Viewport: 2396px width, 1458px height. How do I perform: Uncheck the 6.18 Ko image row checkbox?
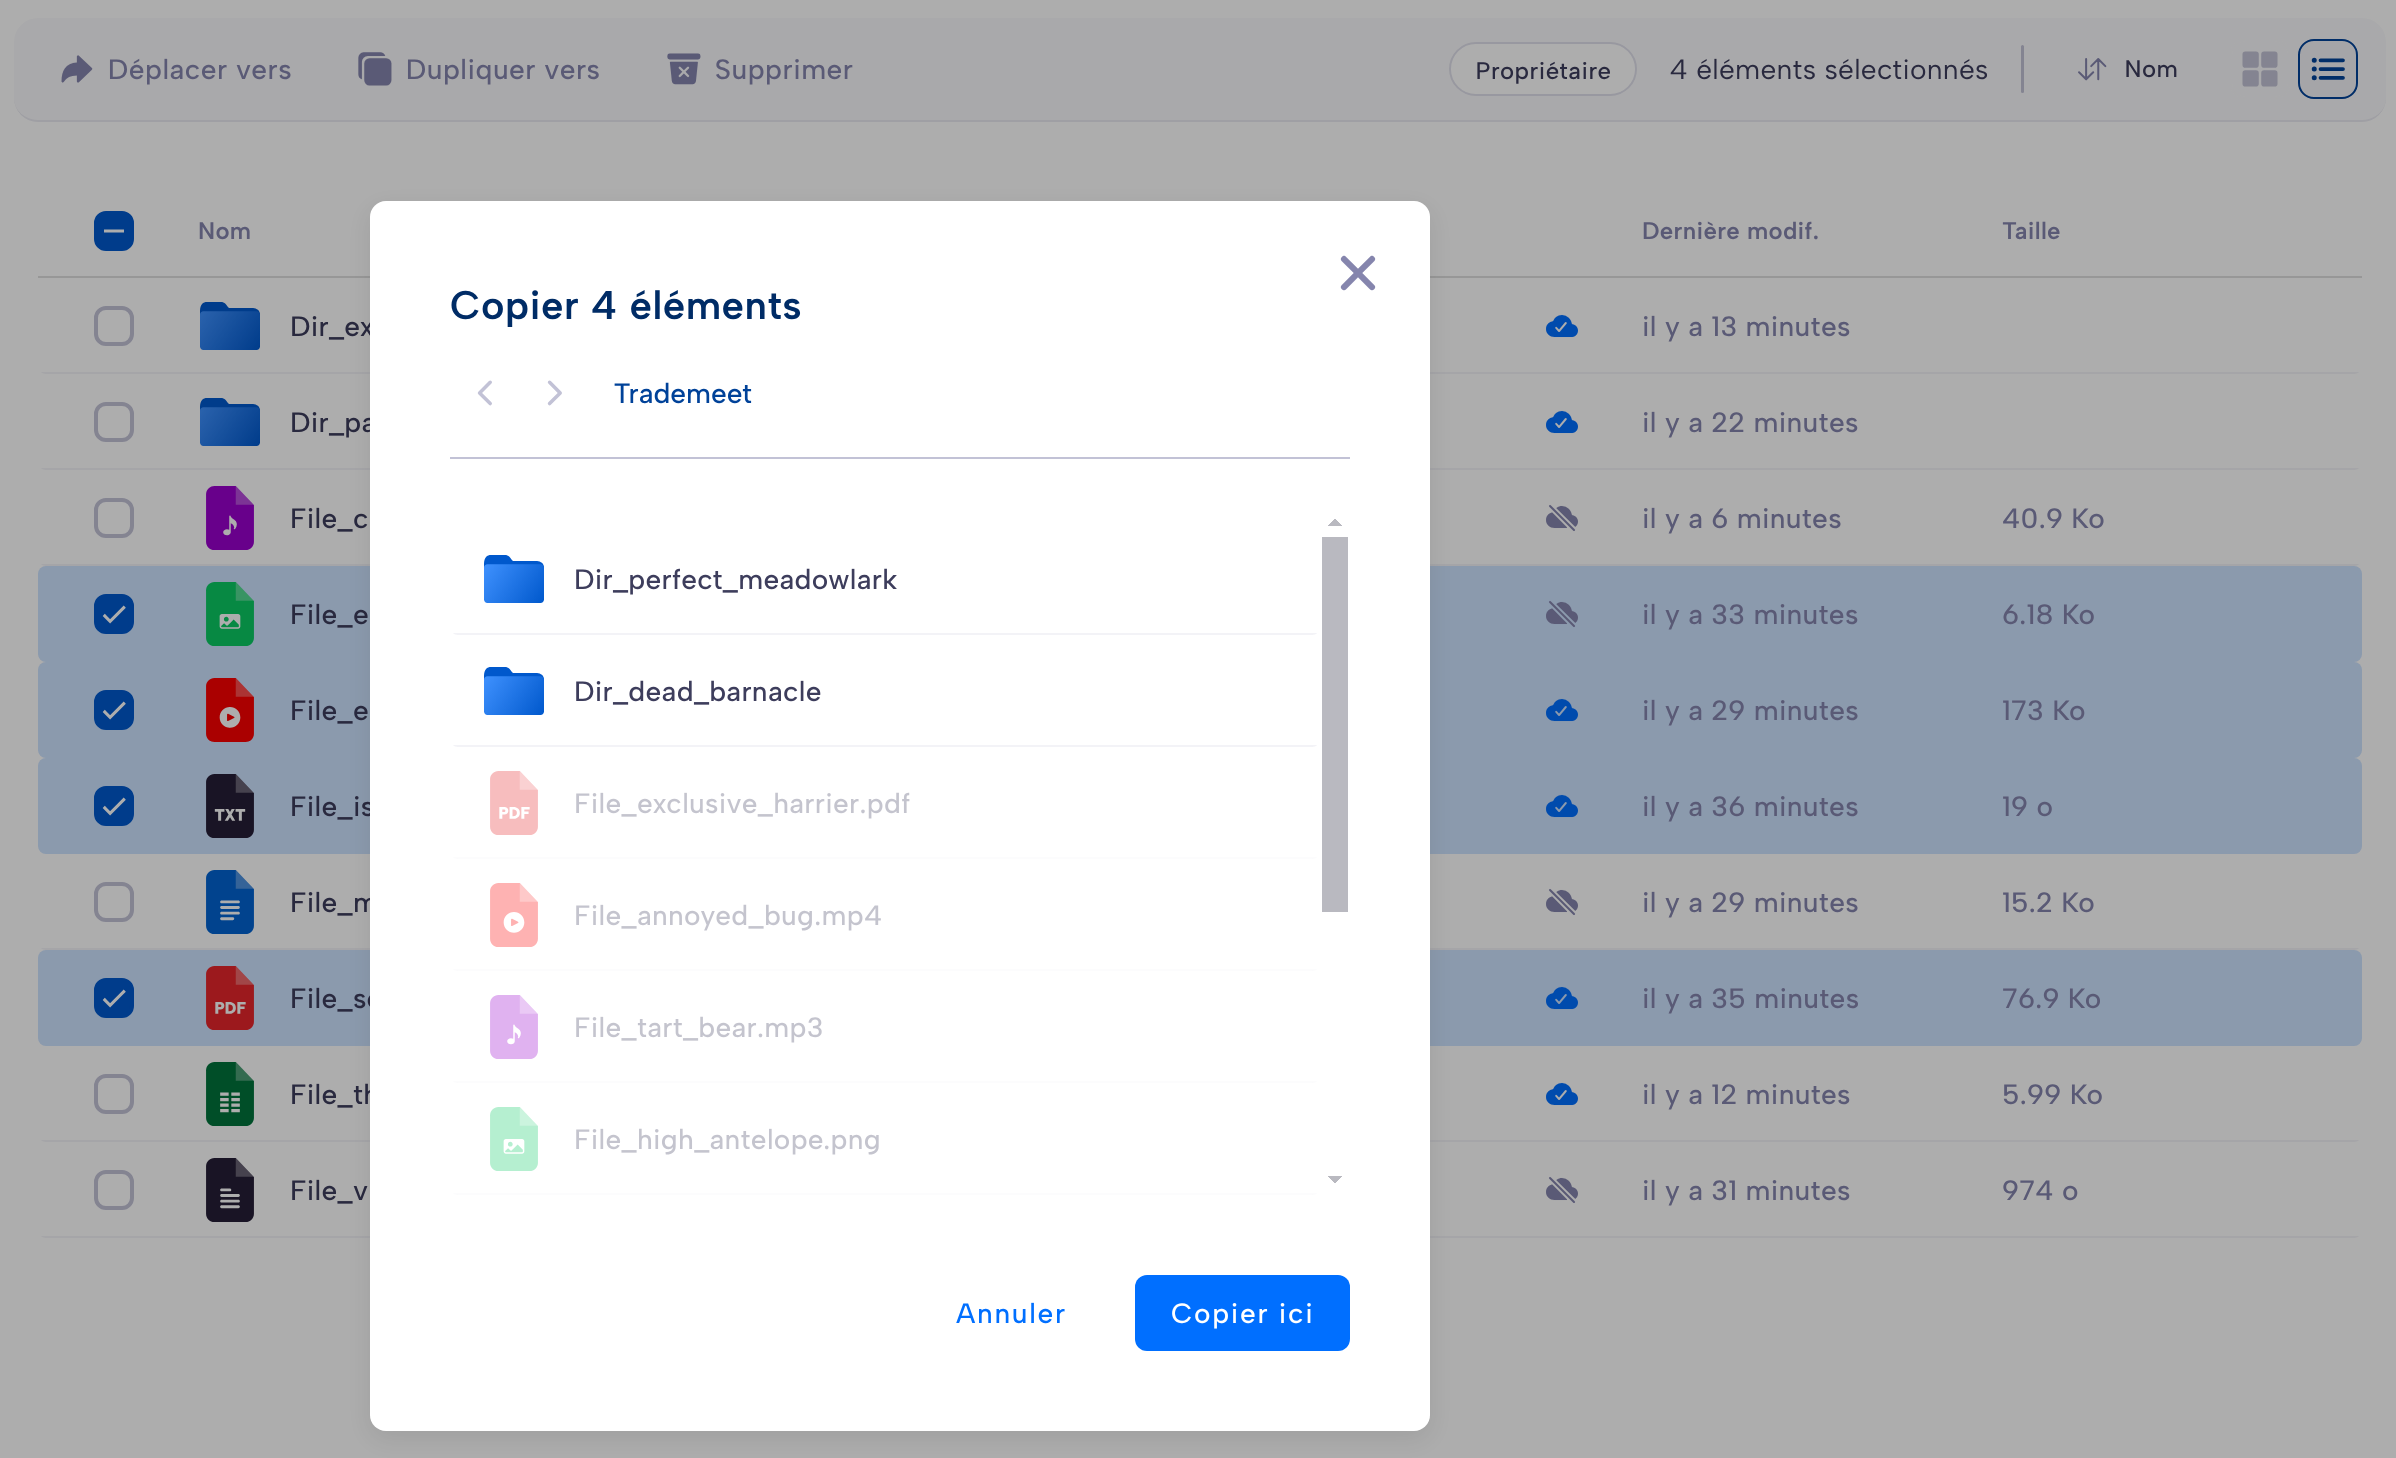[x=114, y=614]
